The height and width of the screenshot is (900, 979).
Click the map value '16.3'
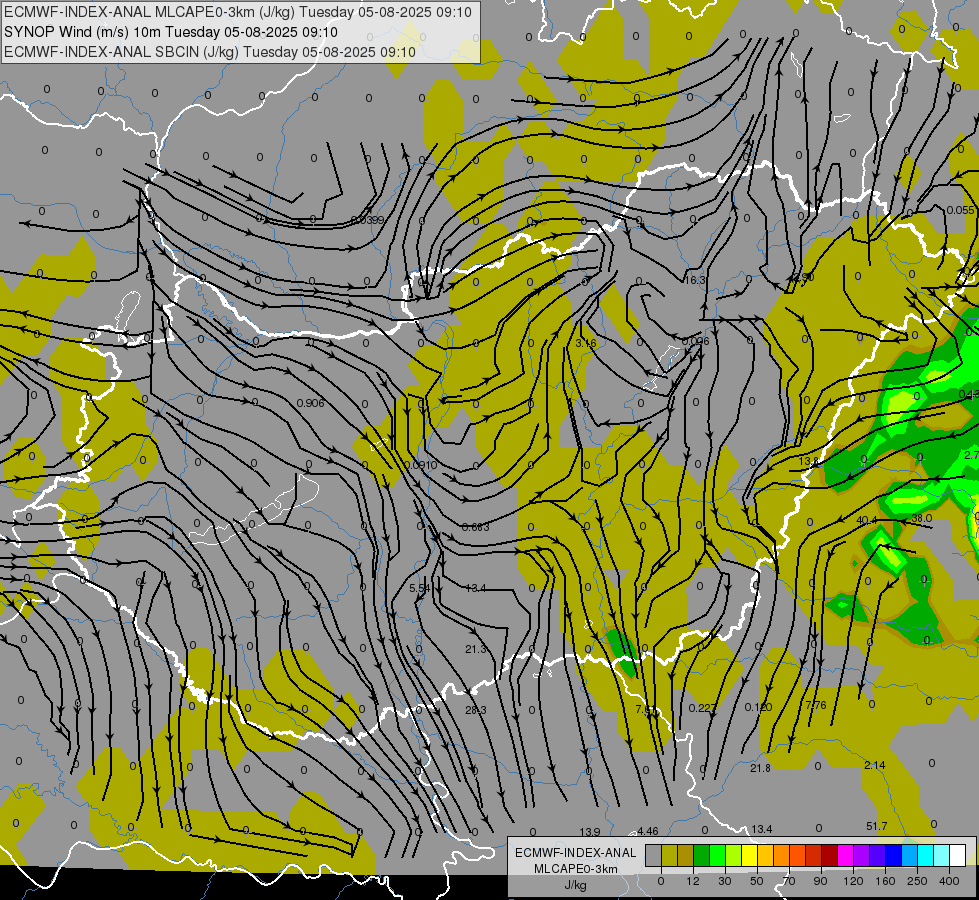click(694, 280)
